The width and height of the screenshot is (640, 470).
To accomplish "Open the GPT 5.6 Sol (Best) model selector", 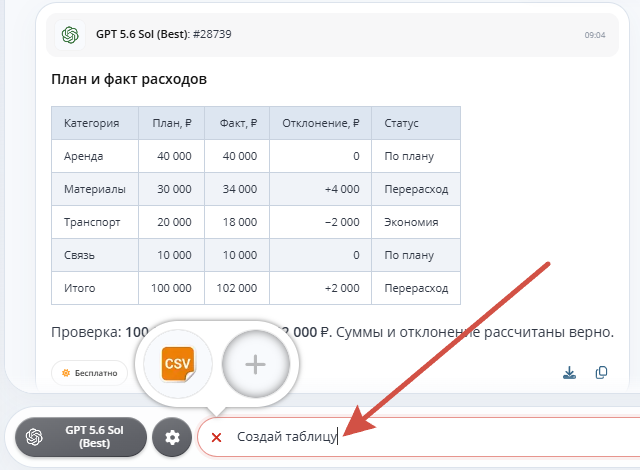I will [x=81, y=437].
